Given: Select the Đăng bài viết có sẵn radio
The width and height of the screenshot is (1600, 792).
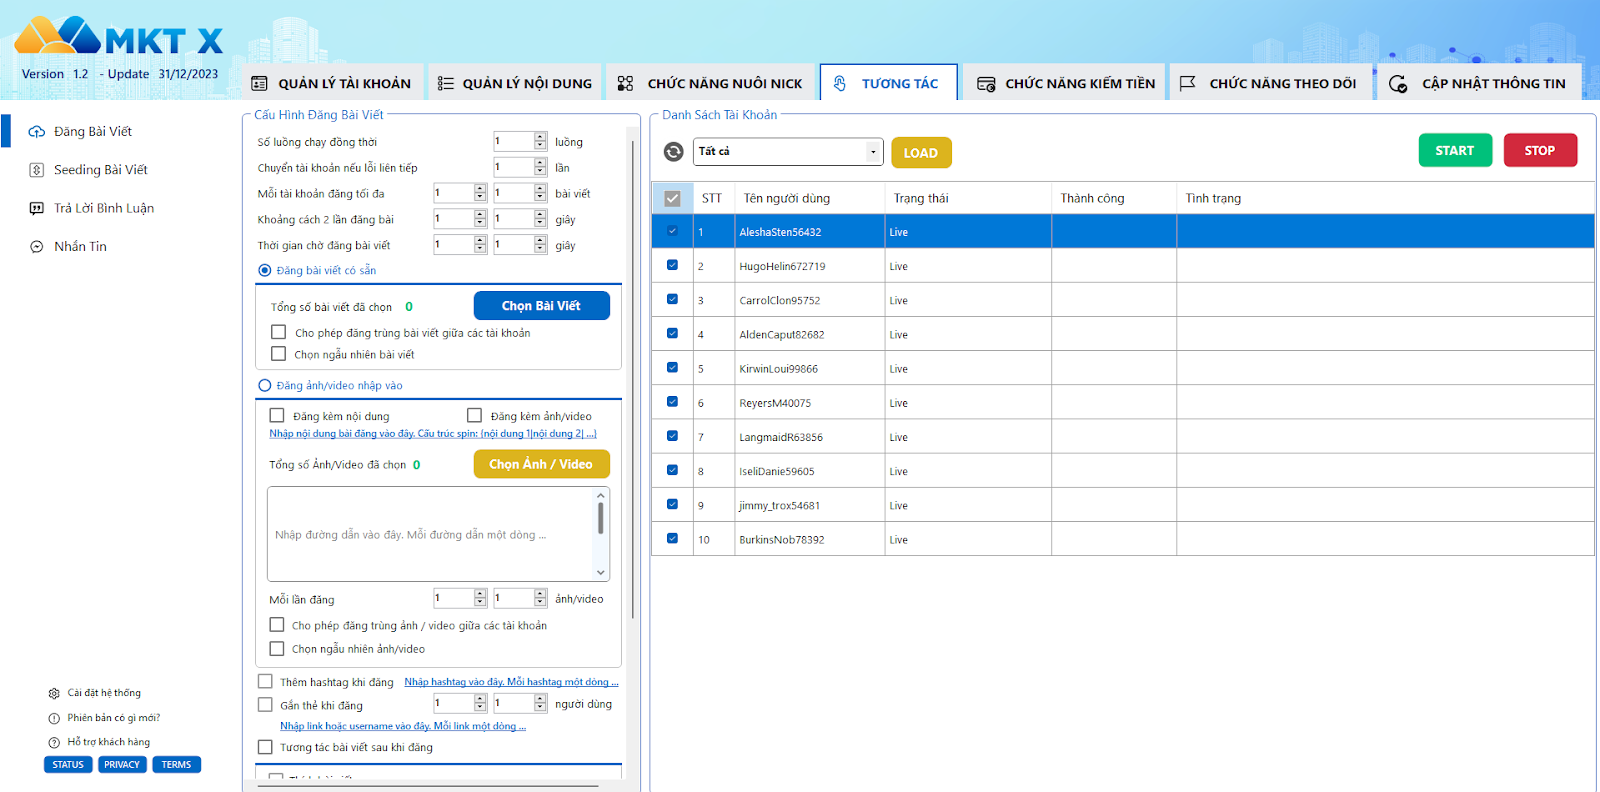Looking at the screenshot, I should 265,270.
